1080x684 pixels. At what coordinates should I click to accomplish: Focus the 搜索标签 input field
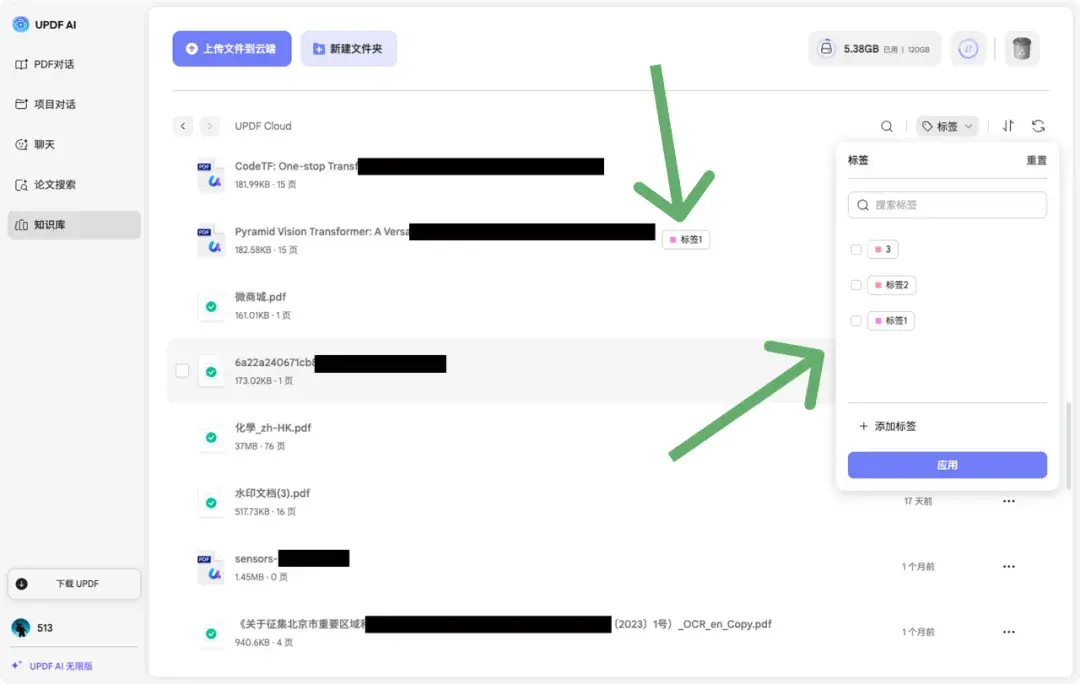point(947,205)
